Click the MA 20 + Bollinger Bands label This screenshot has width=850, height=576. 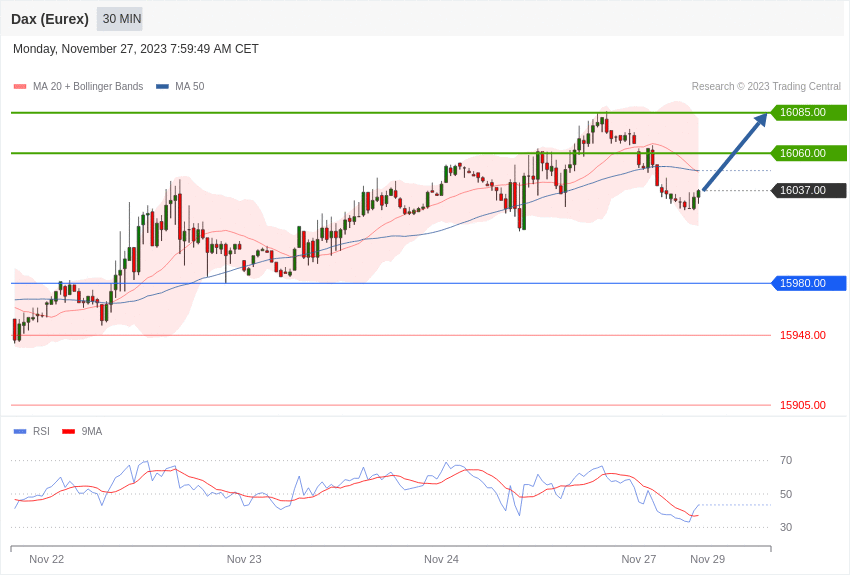[88, 86]
